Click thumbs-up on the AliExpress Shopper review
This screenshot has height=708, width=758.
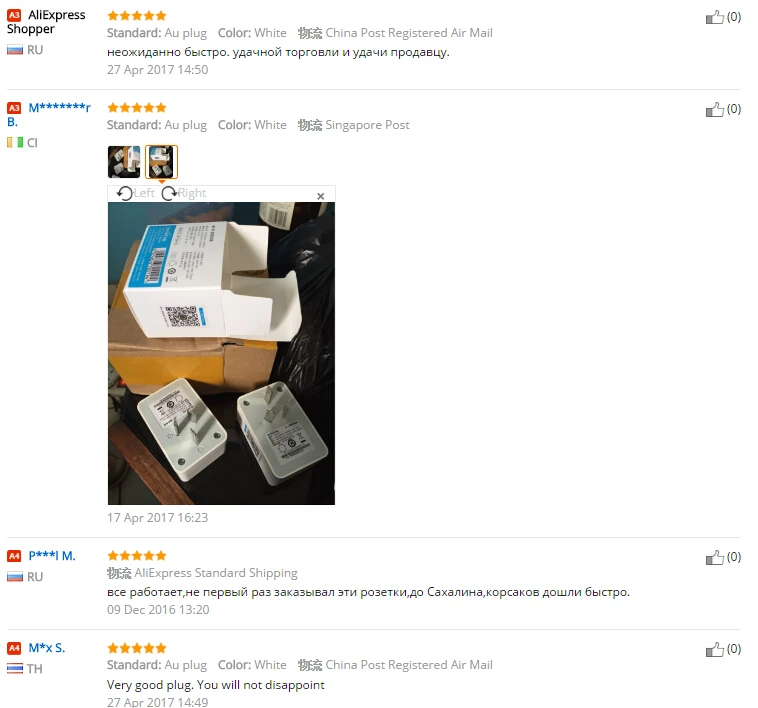click(x=714, y=17)
